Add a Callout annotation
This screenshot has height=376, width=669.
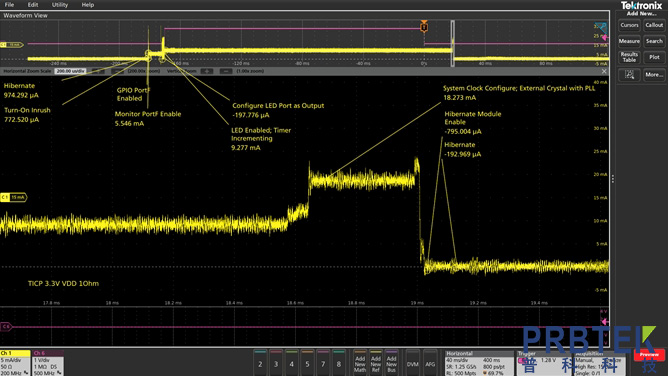tap(654, 26)
